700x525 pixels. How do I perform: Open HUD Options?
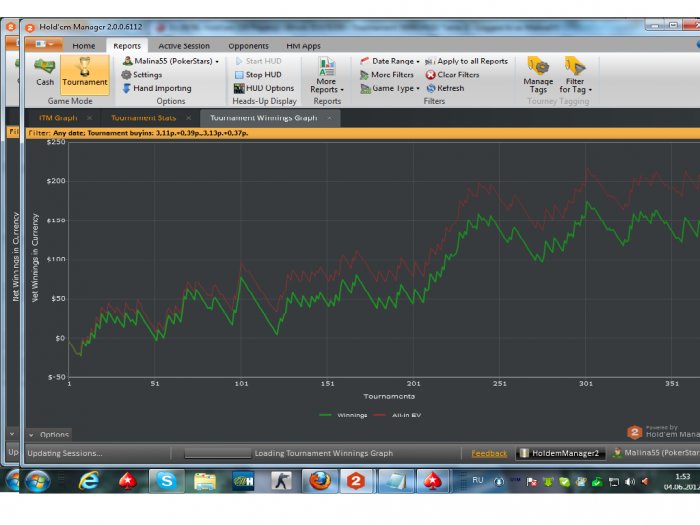tap(264, 88)
